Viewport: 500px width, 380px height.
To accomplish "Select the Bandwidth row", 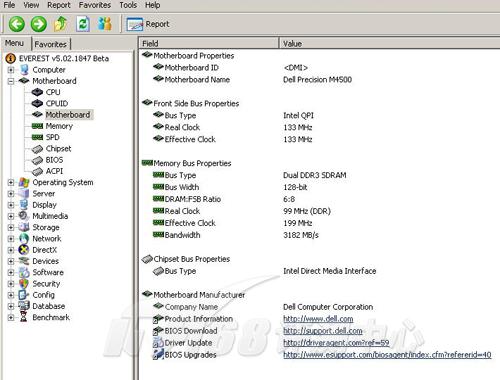I will point(182,235).
